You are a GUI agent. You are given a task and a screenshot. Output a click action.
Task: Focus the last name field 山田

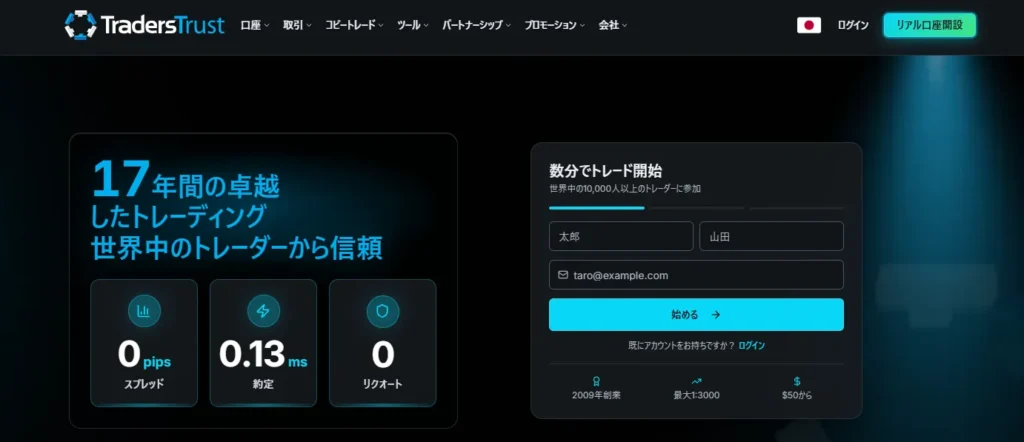click(x=771, y=236)
